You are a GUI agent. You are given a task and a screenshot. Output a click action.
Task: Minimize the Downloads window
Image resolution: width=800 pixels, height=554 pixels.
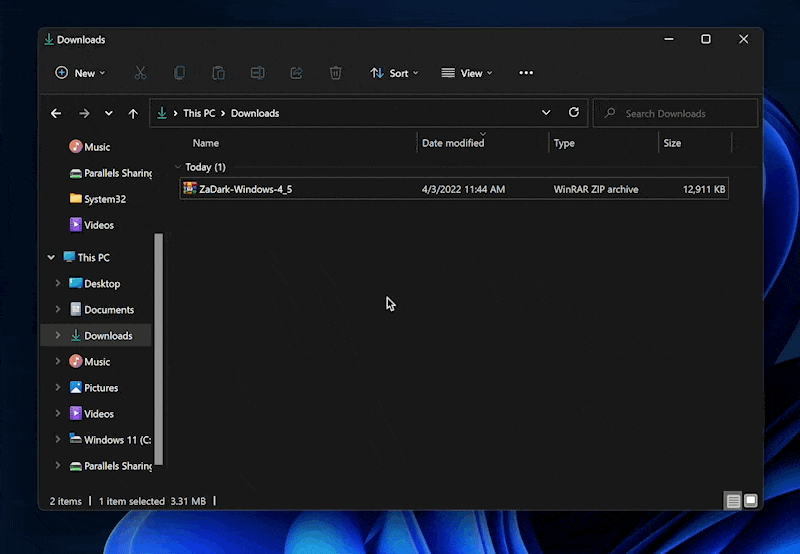pyautogui.click(x=669, y=39)
